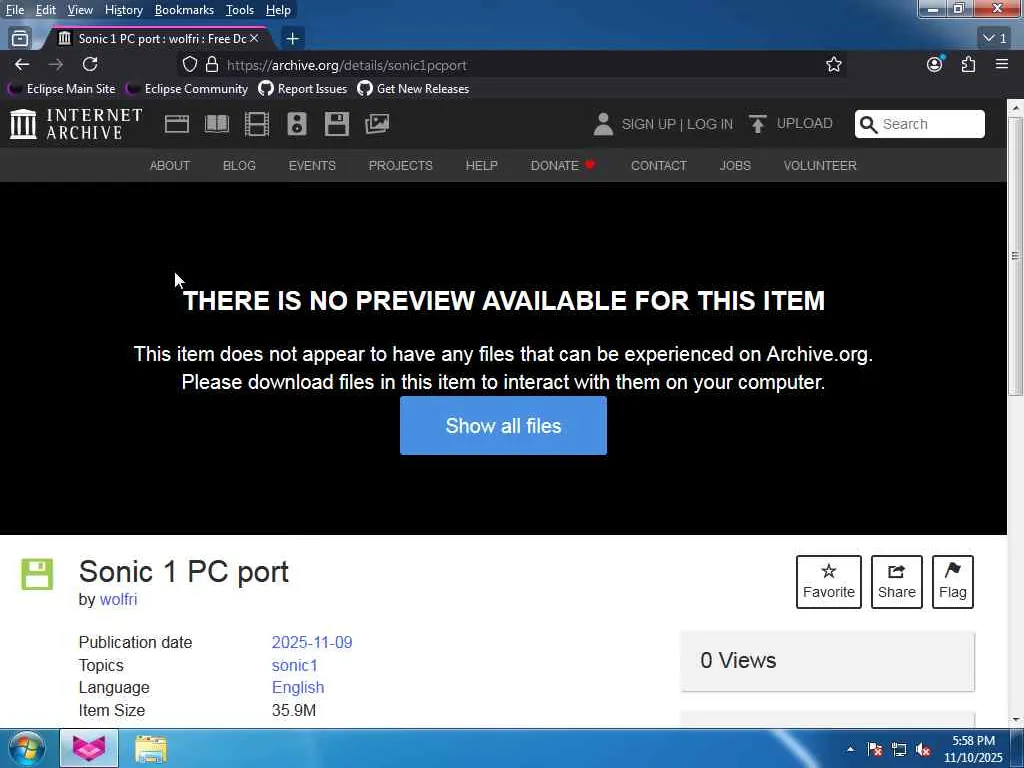Open the Audio speaker icon

coord(296,124)
